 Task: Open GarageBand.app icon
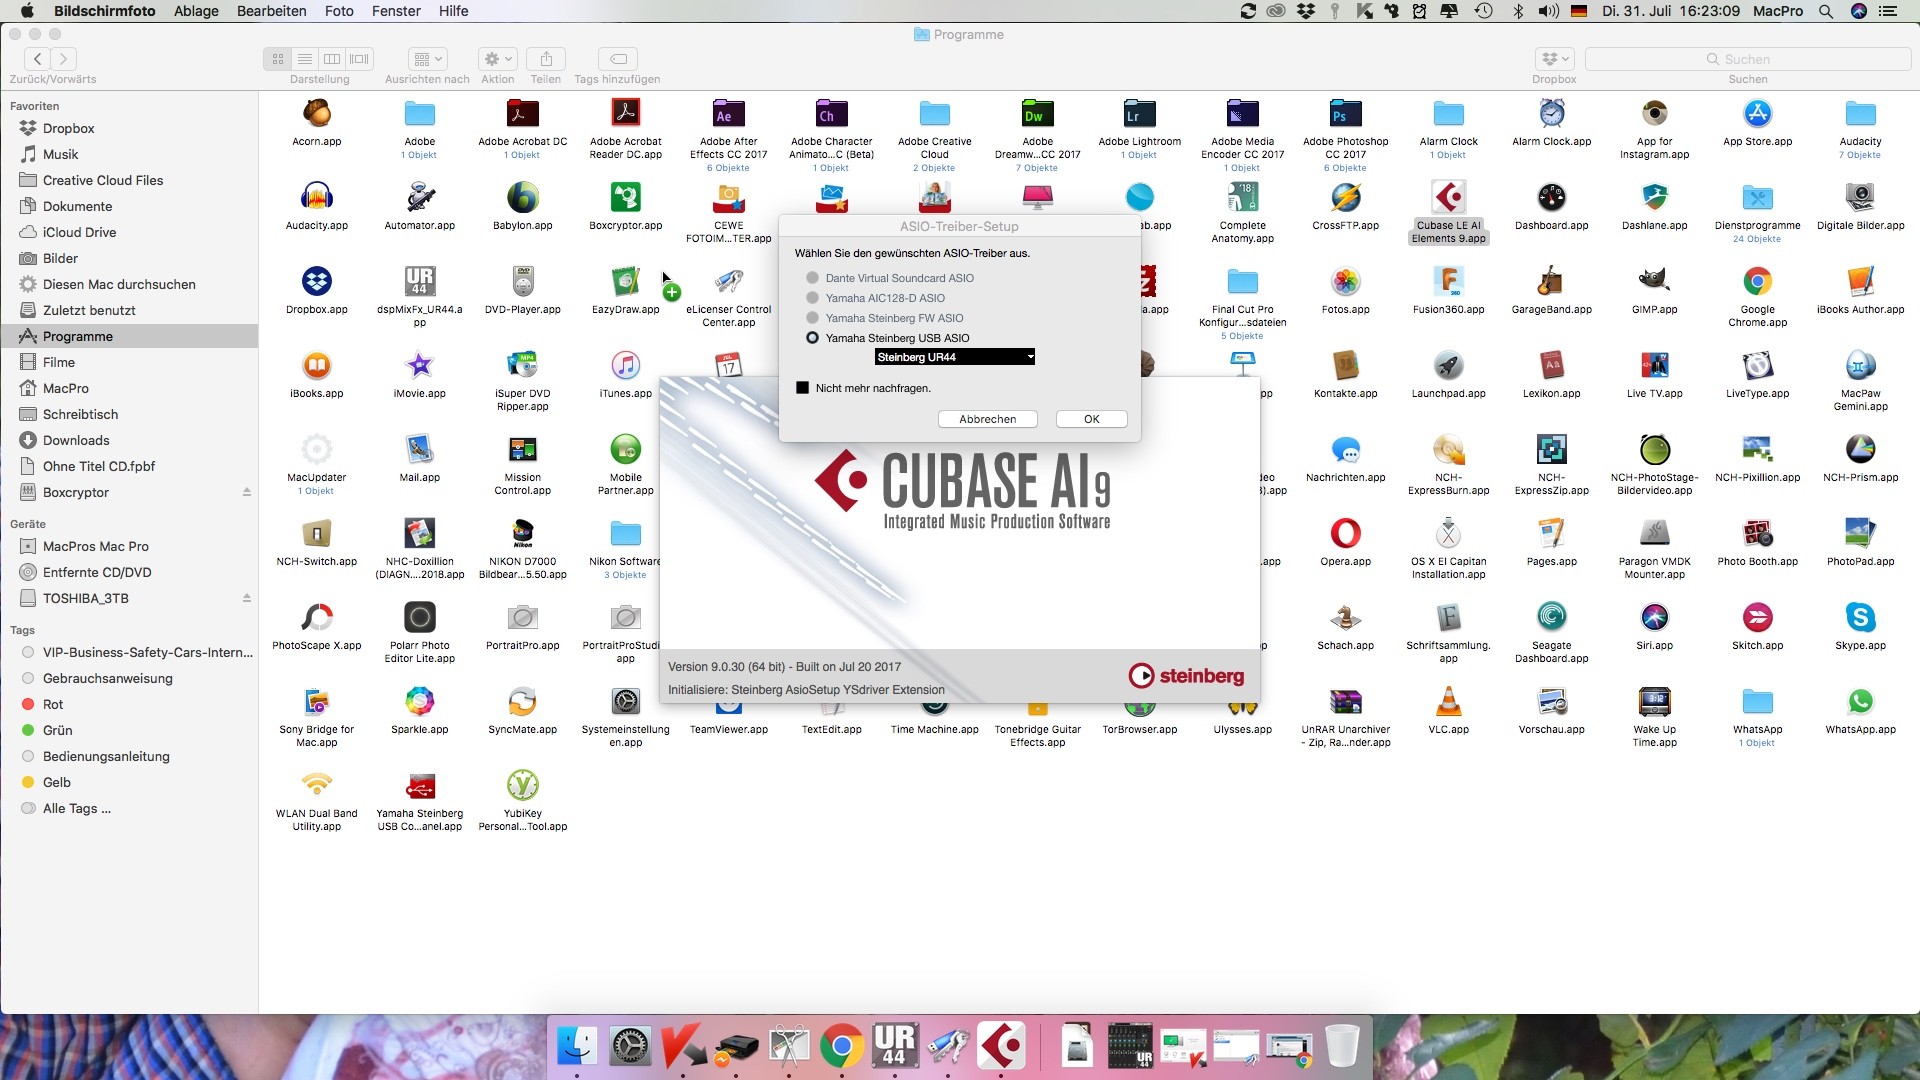(1551, 282)
